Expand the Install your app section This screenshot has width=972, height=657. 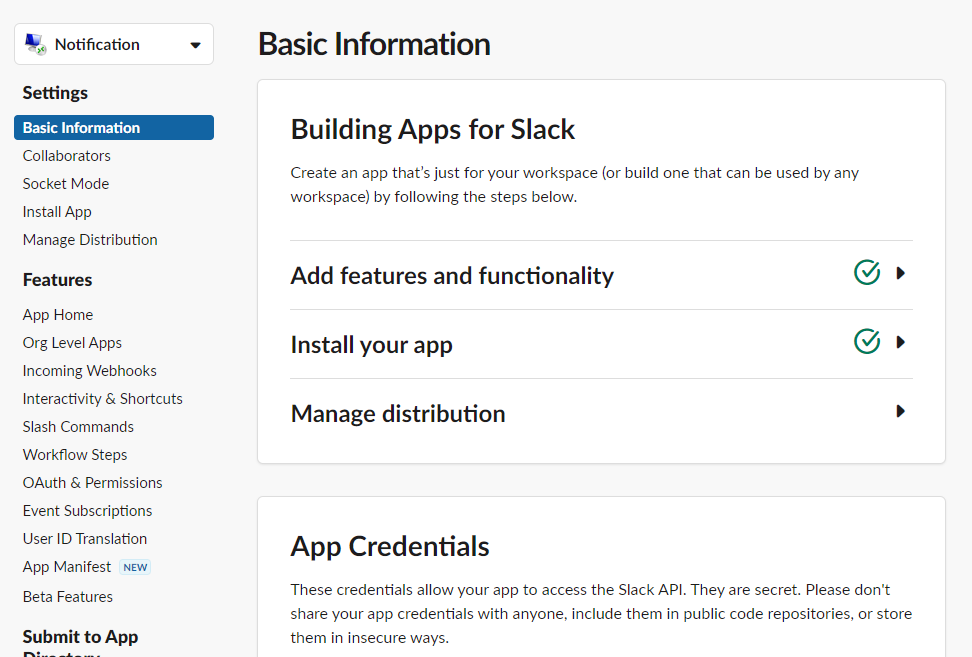[x=901, y=342]
